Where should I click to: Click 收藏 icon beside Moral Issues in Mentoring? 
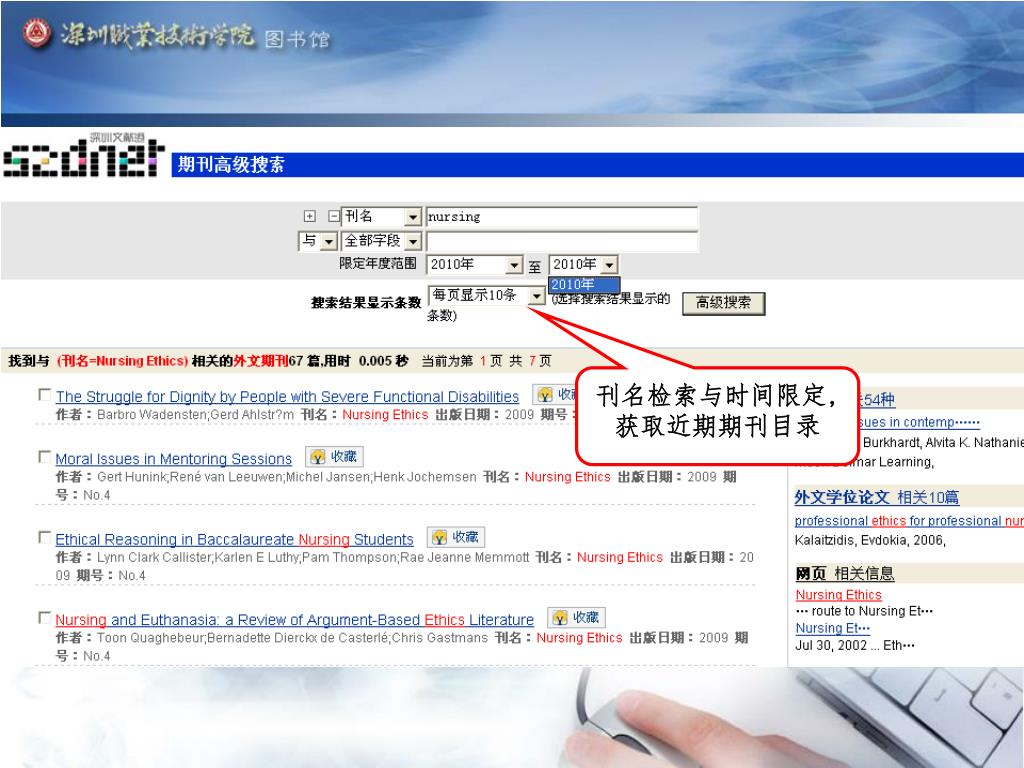click(x=334, y=456)
